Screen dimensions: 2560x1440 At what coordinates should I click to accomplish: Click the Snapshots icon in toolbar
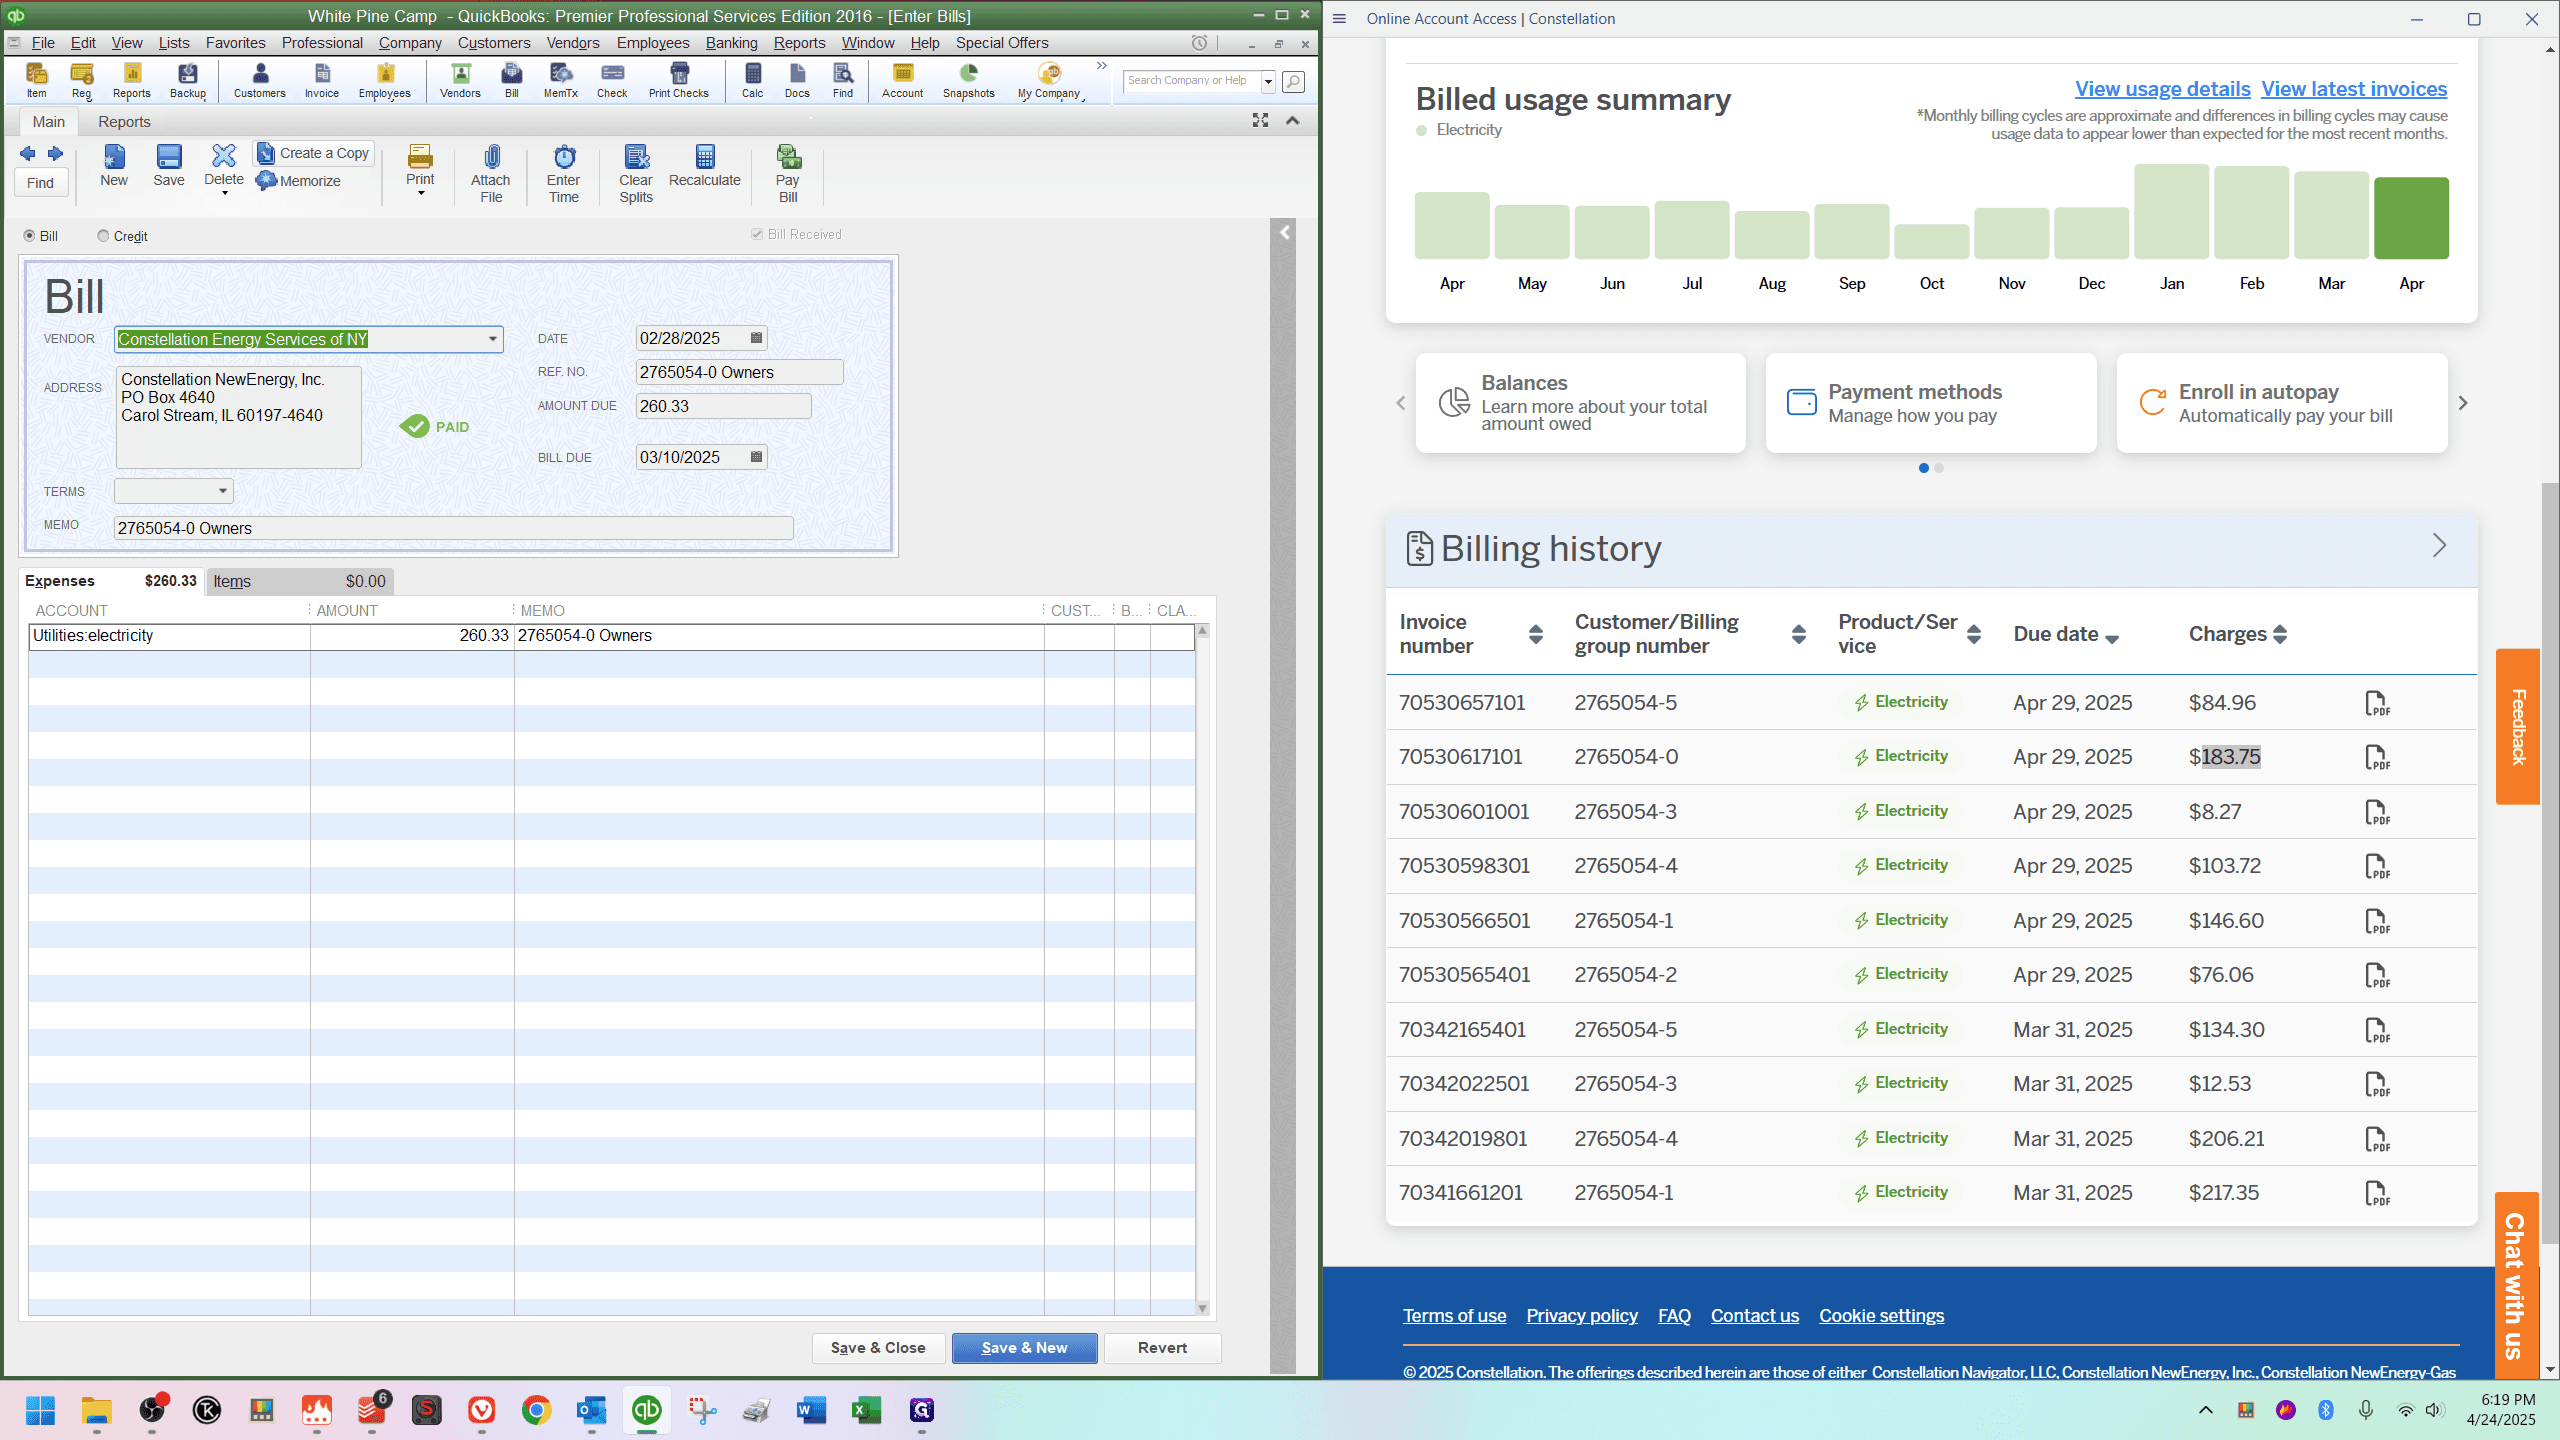tap(968, 80)
